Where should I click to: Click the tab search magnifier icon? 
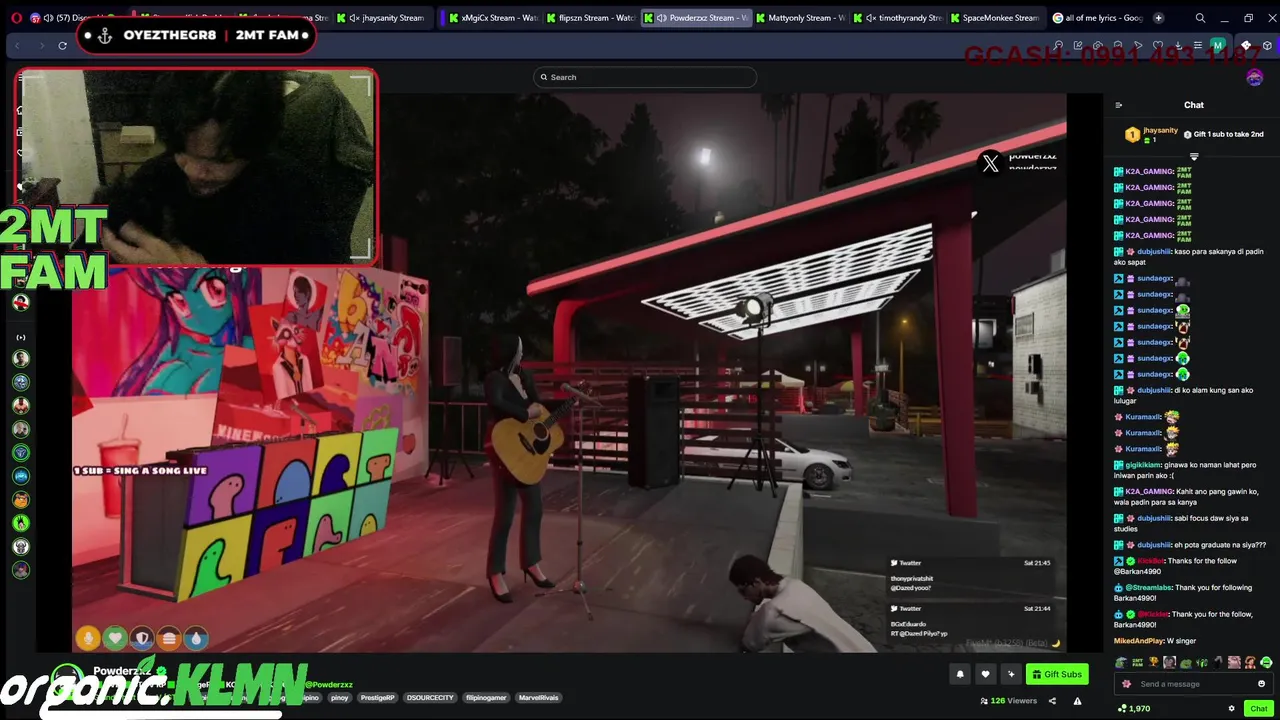[1200, 18]
